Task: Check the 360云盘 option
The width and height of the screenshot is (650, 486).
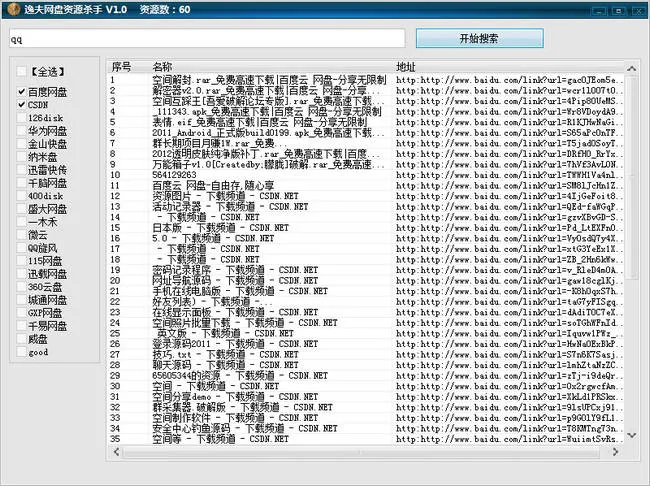Action: [x=22, y=287]
